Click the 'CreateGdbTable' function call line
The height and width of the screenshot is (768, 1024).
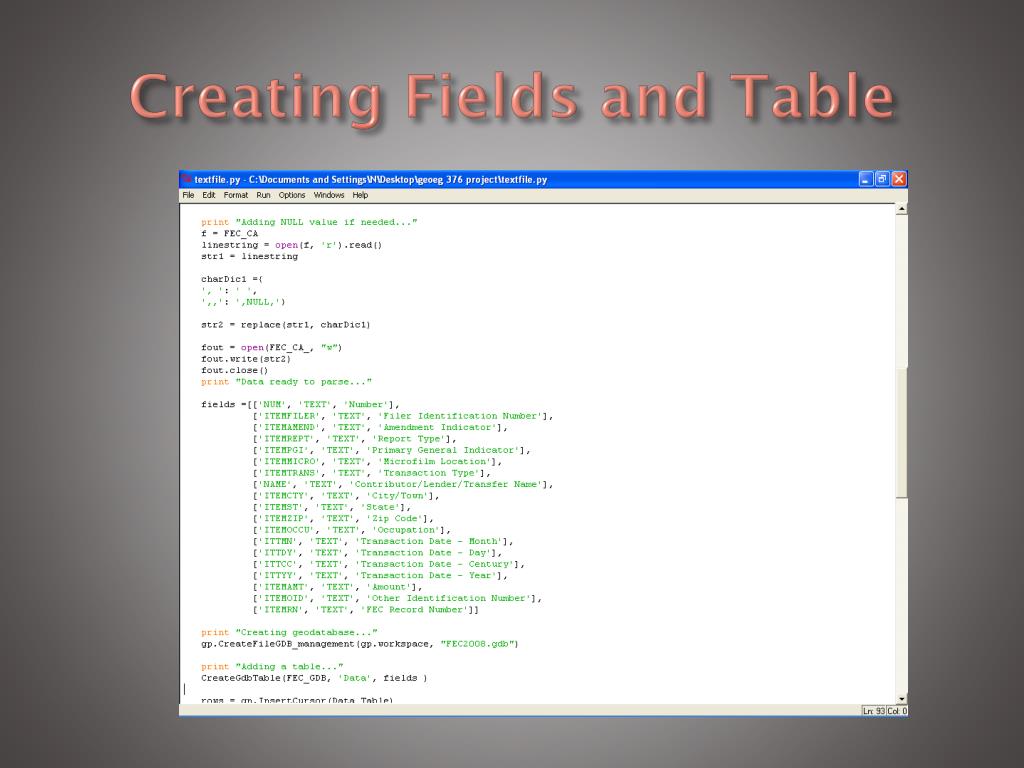coord(314,679)
